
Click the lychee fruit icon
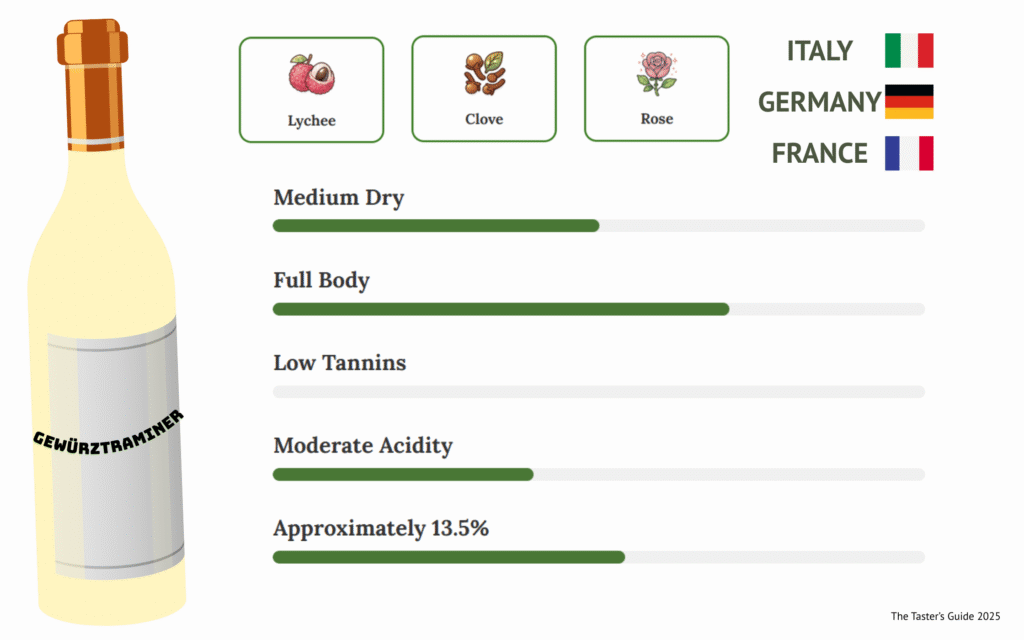[x=311, y=75]
